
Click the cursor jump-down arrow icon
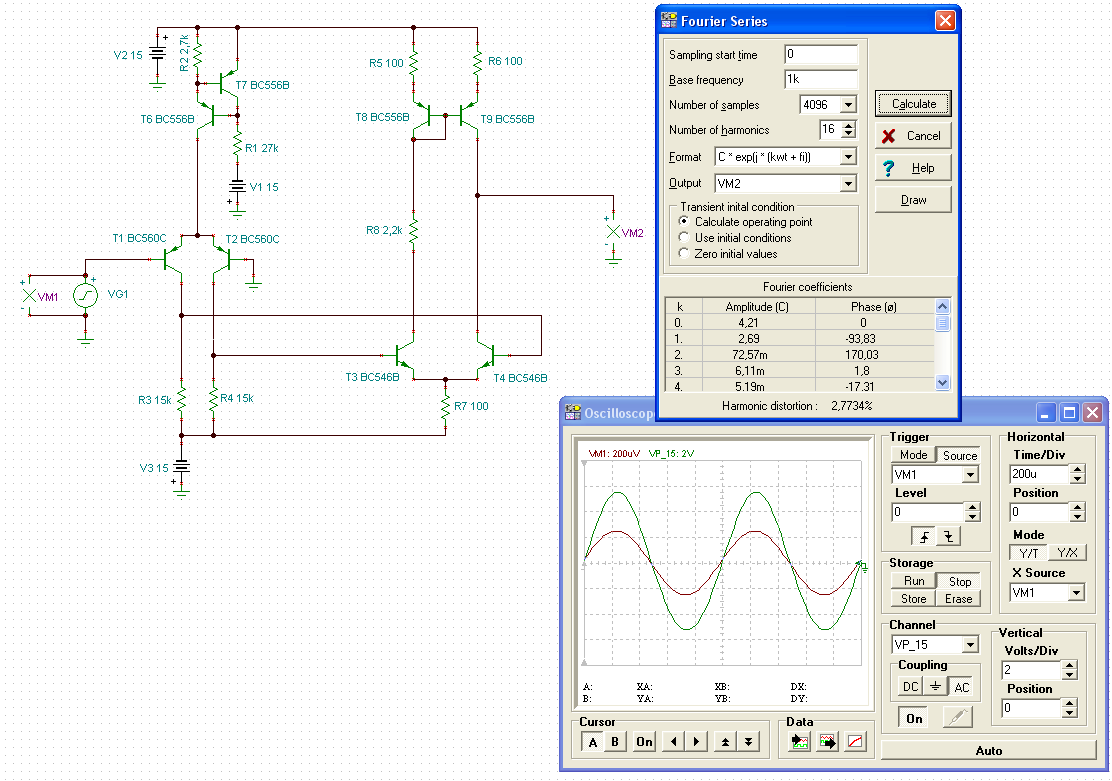tap(748, 742)
